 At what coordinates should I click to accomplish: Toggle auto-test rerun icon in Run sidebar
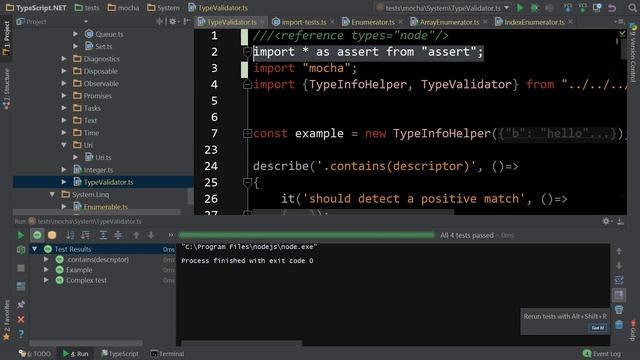(x=21, y=249)
